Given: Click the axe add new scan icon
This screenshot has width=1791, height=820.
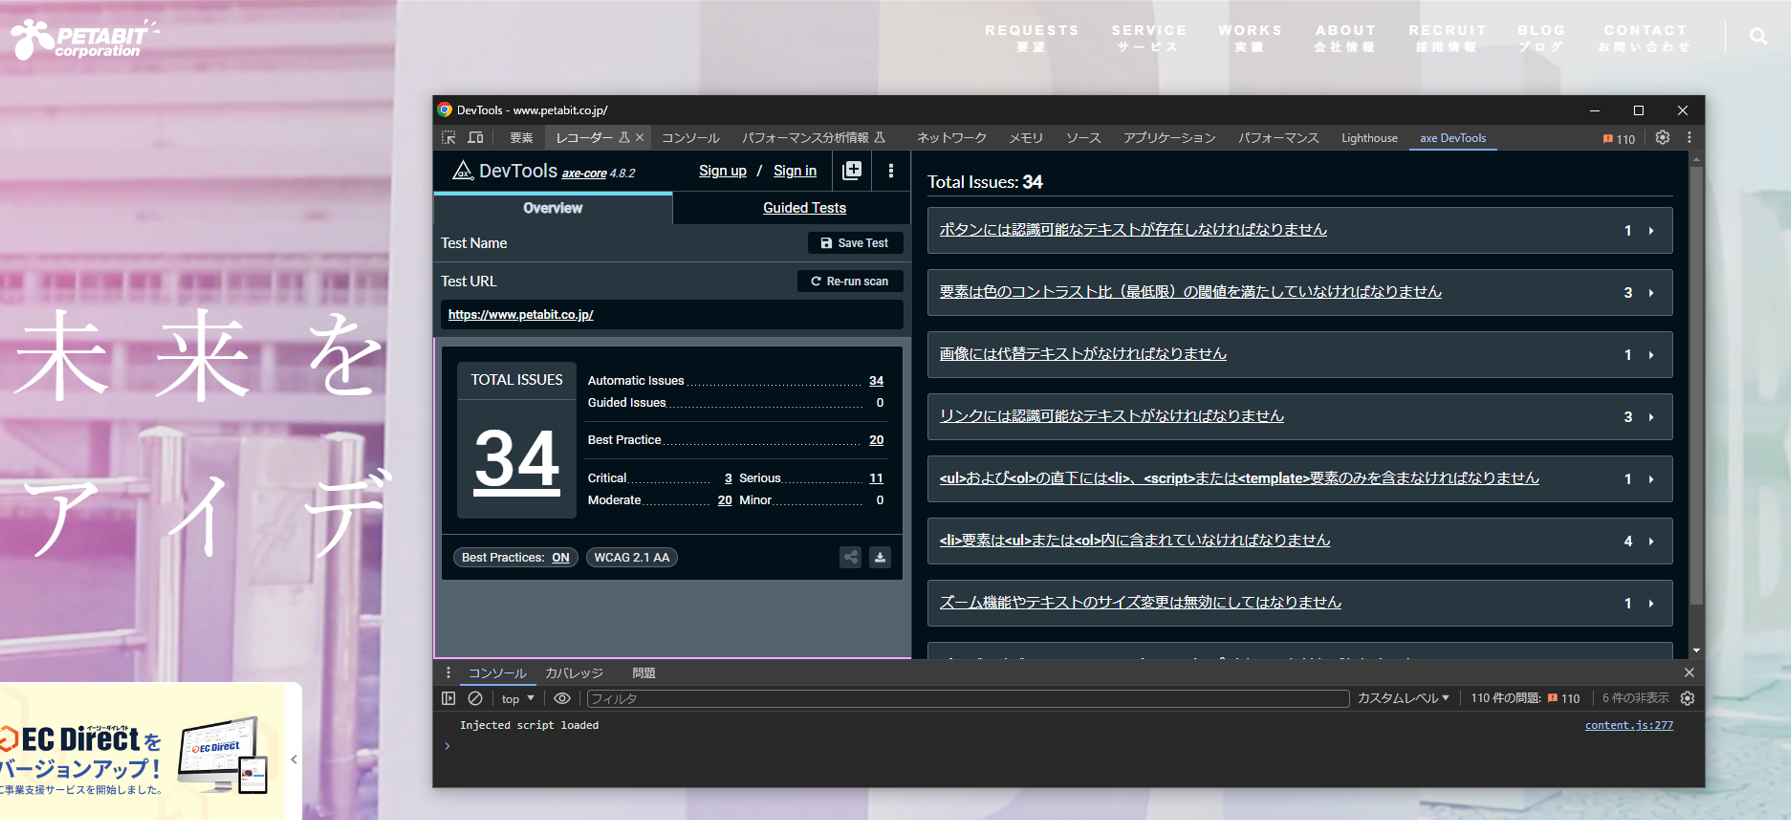Looking at the screenshot, I should click(852, 171).
